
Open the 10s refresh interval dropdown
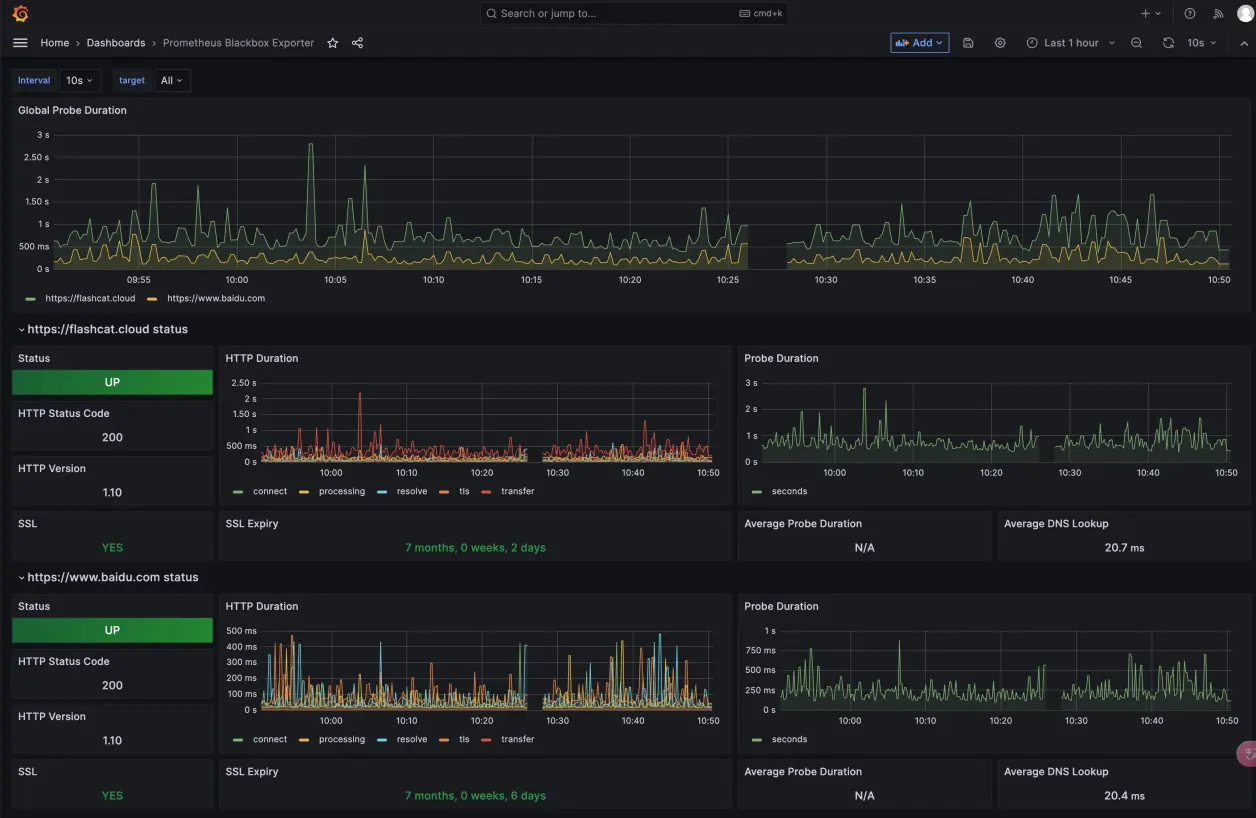(1202, 43)
